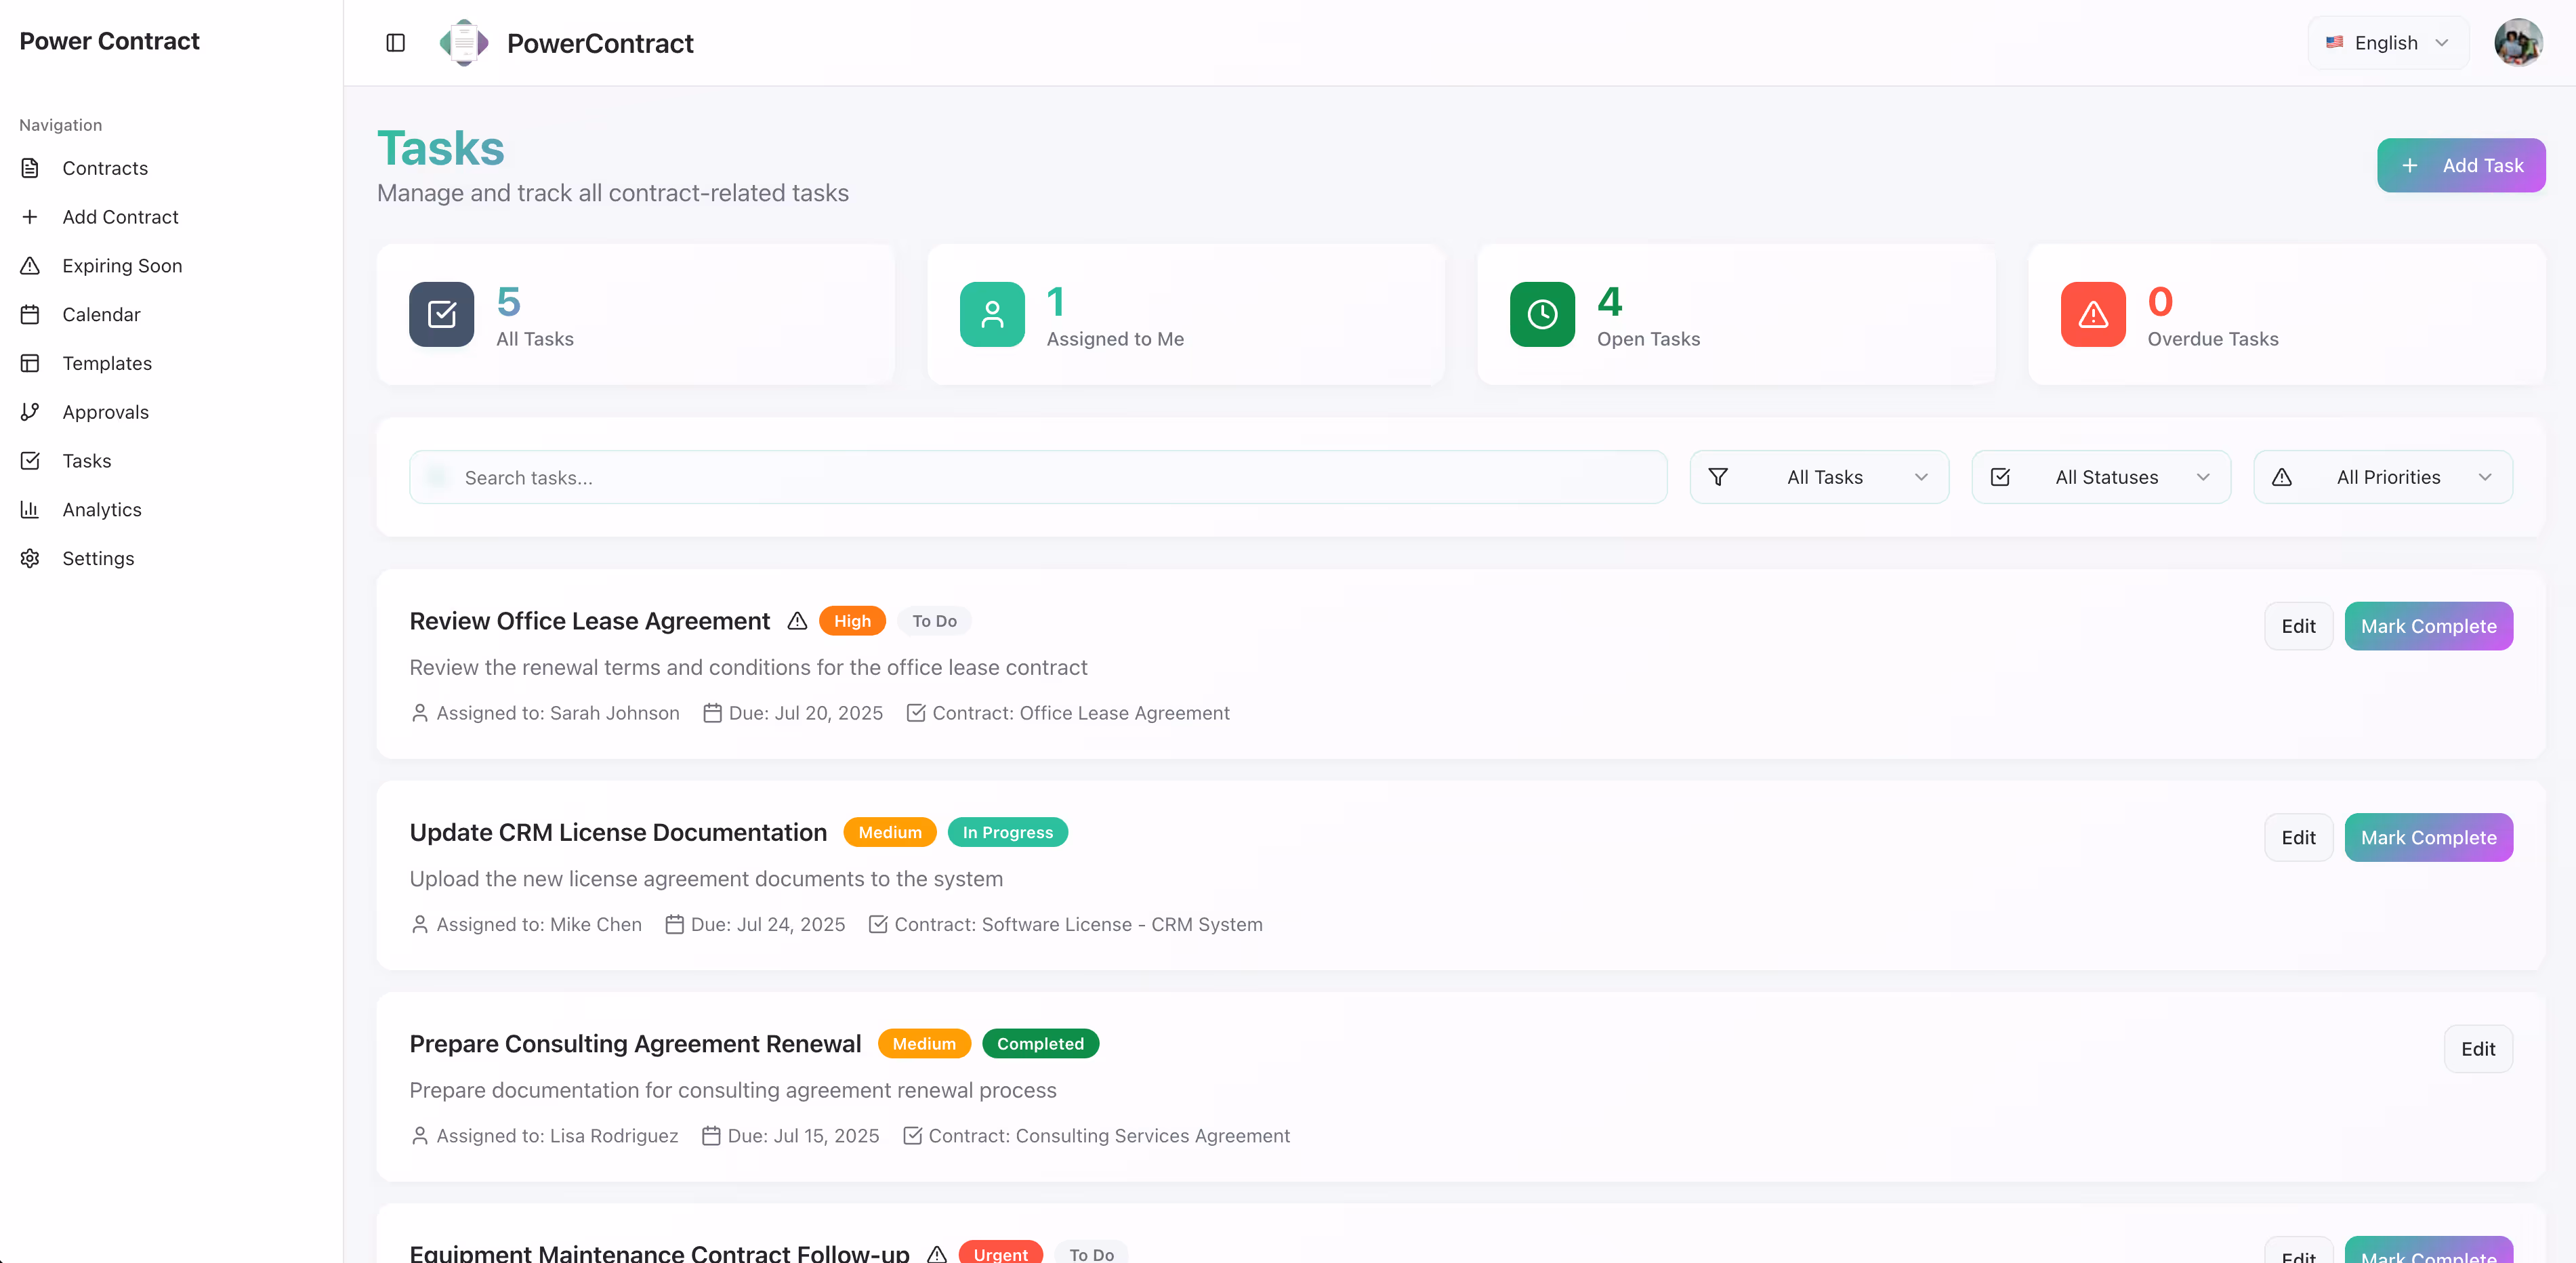Click Contract: Software License - CRM System

1078,924
